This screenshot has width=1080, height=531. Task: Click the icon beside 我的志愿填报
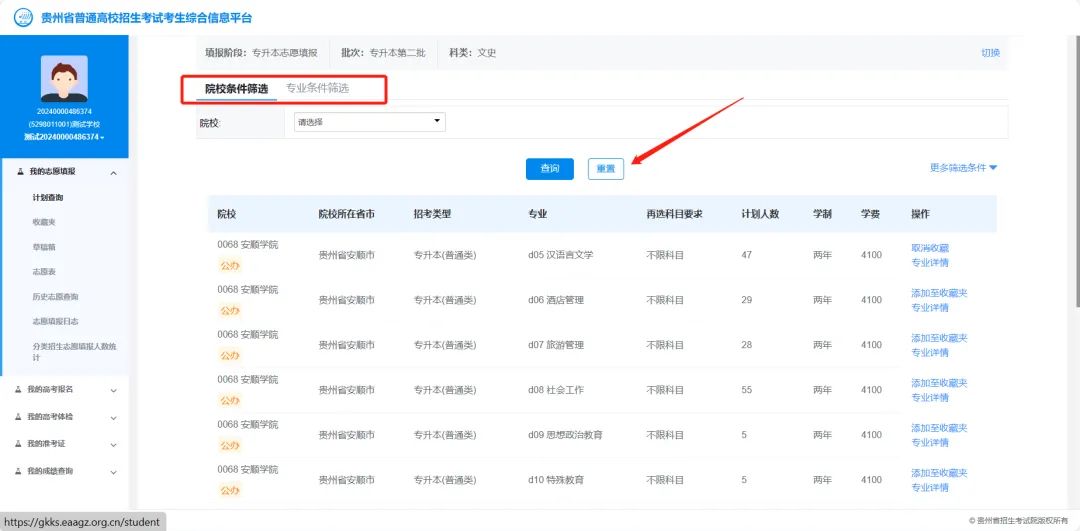[x=21, y=172]
